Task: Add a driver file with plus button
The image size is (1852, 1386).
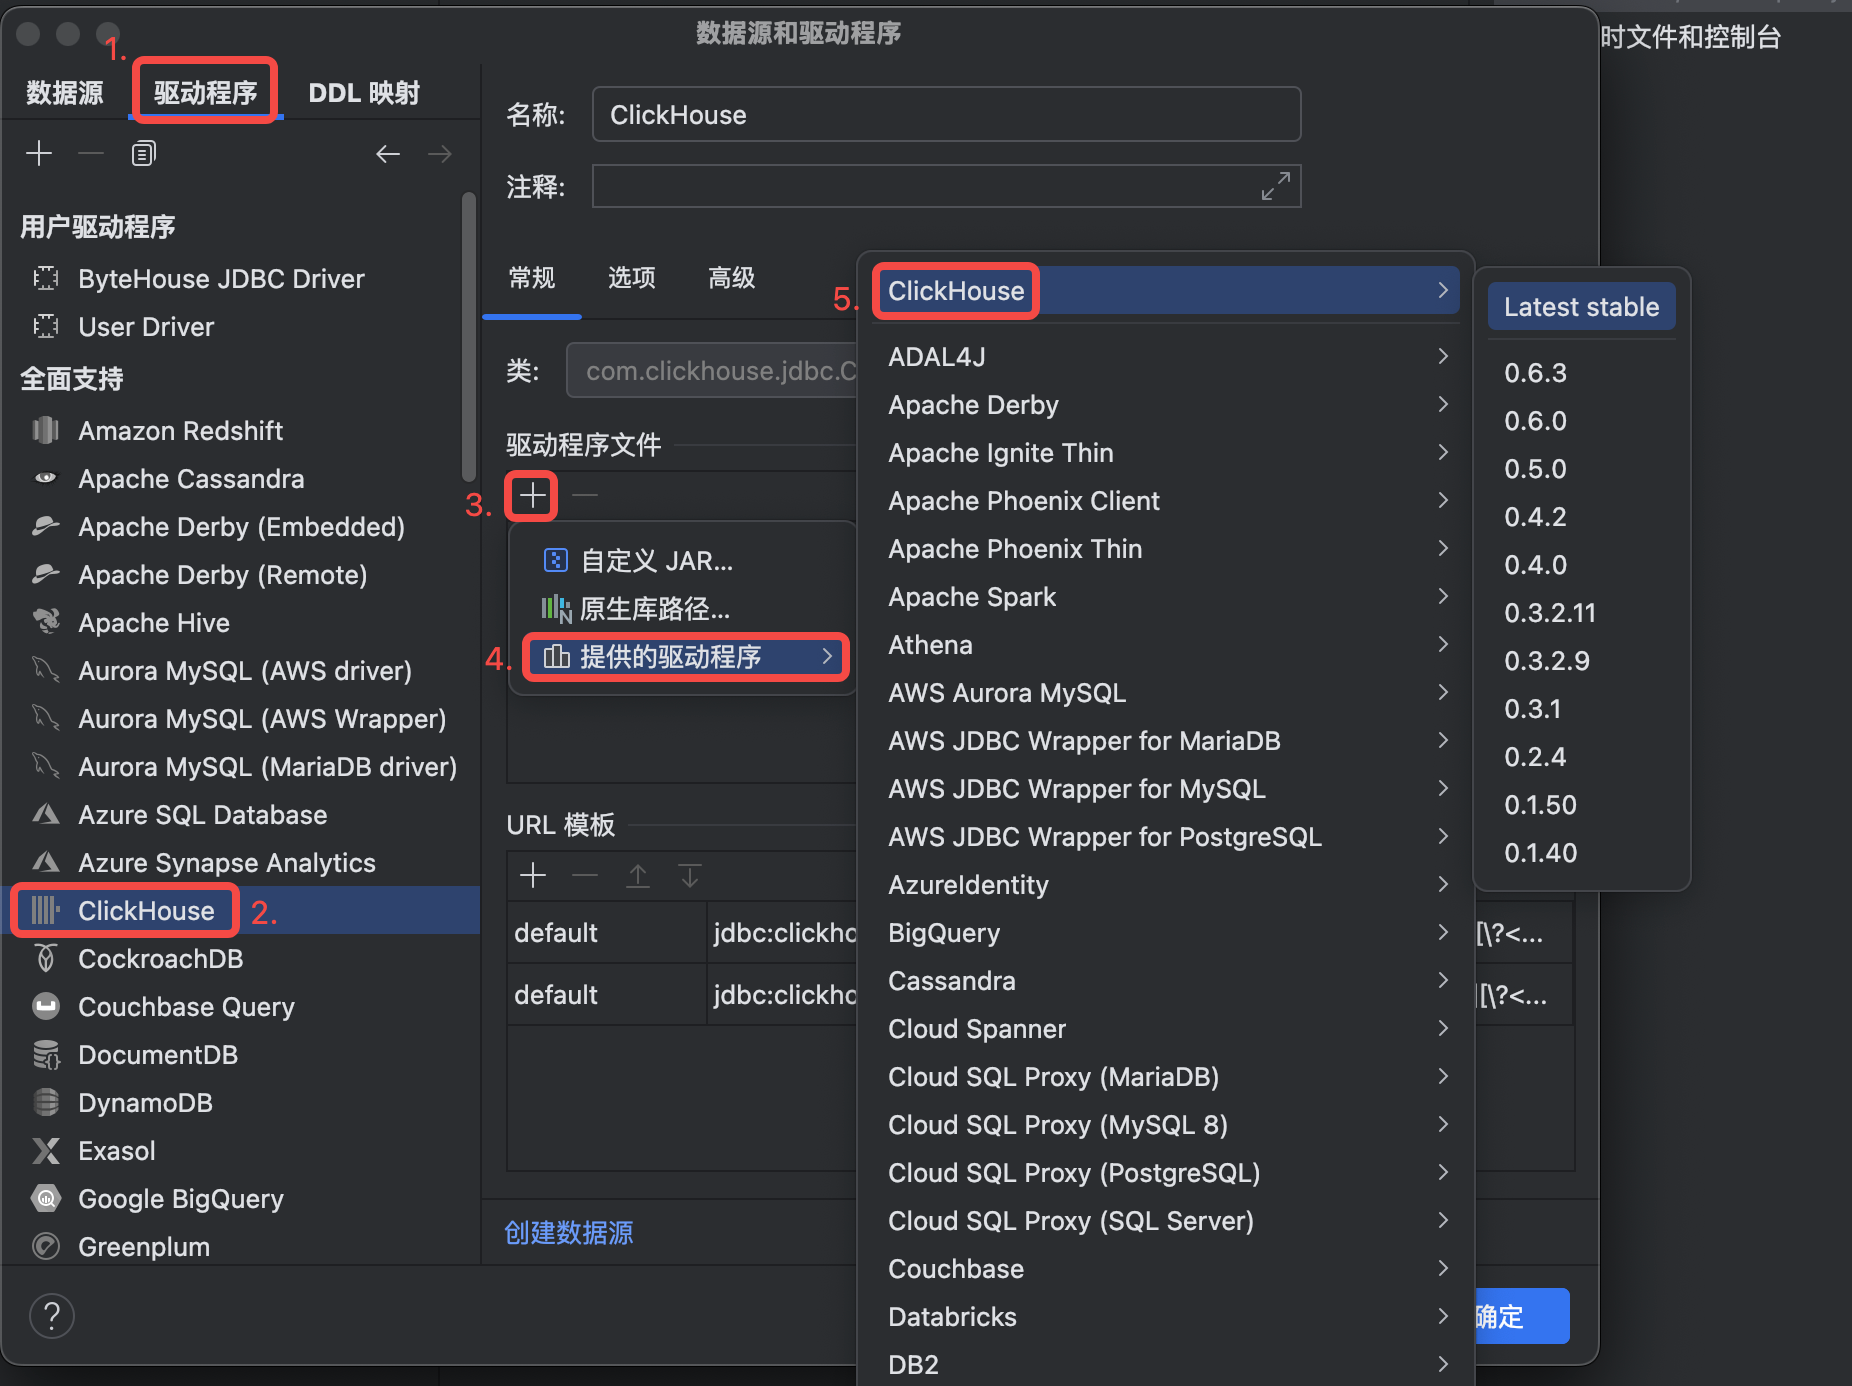Action: tap(532, 495)
